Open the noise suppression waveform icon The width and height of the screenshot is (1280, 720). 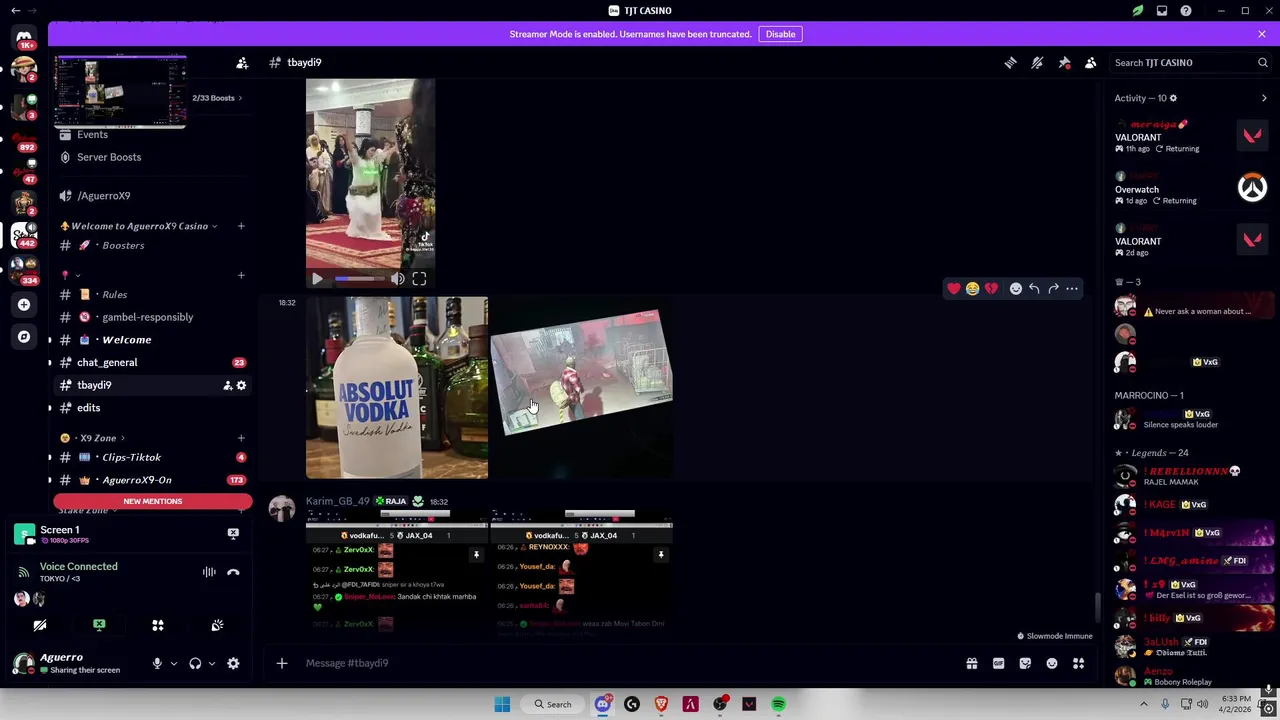[x=209, y=572]
